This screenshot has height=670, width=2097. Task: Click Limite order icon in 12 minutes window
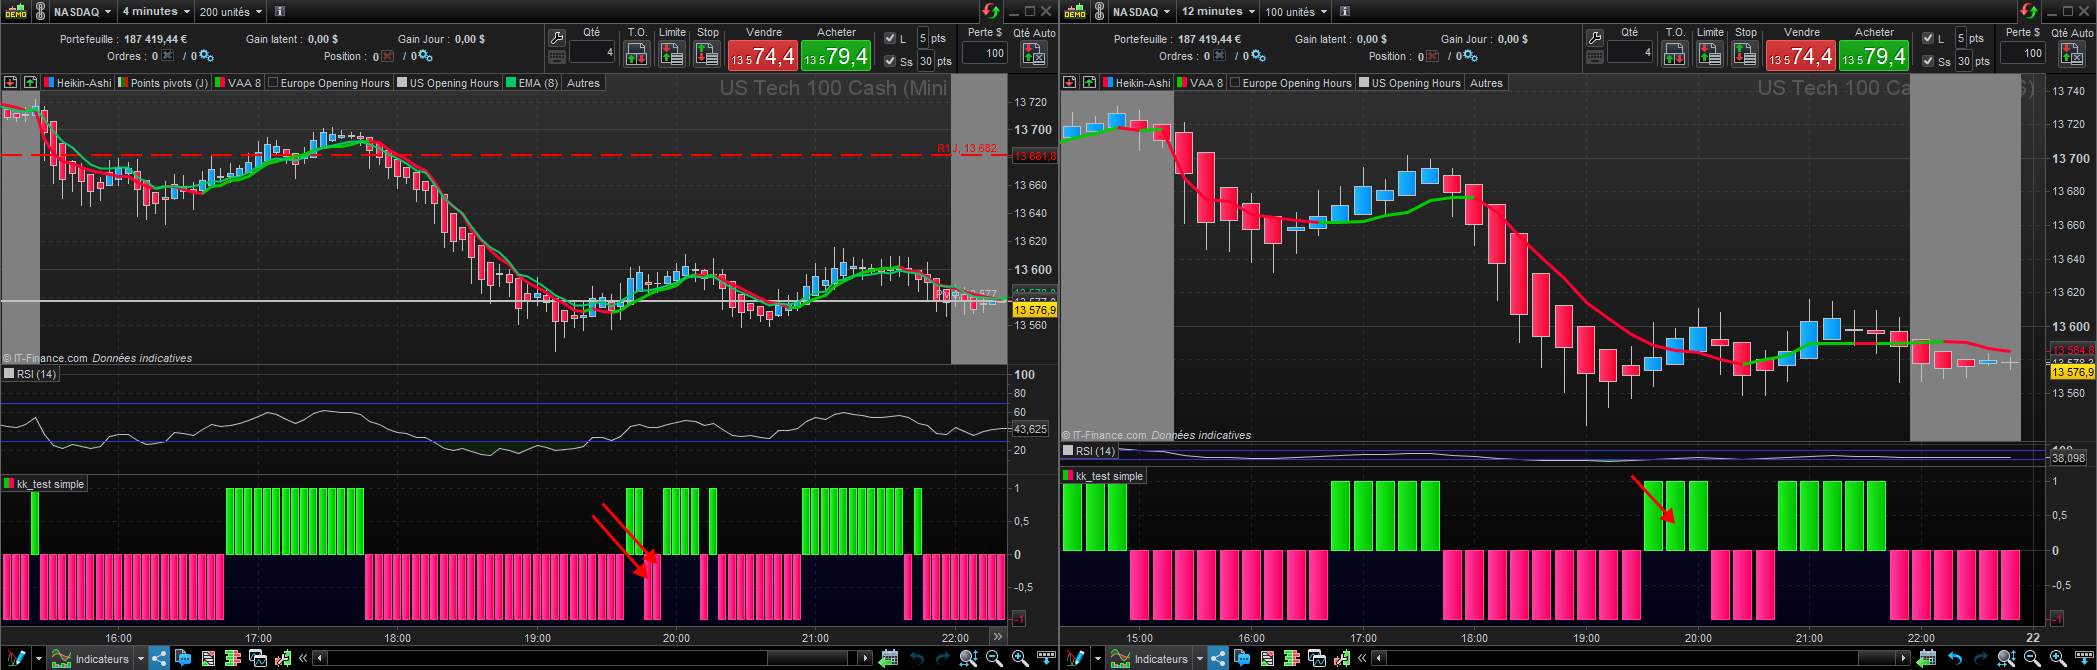pyautogui.click(x=1710, y=54)
